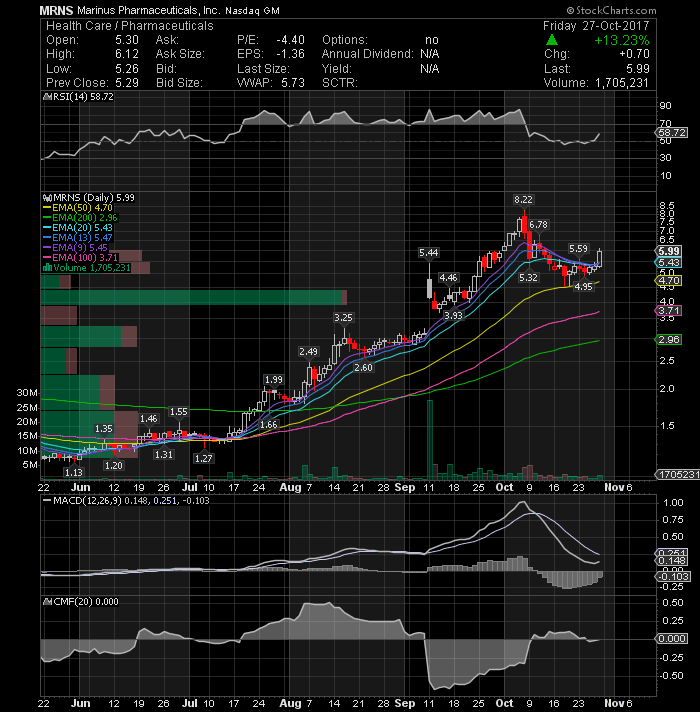
Task: Click the 3.71 EMA tag on price axis
Action: click(669, 311)
